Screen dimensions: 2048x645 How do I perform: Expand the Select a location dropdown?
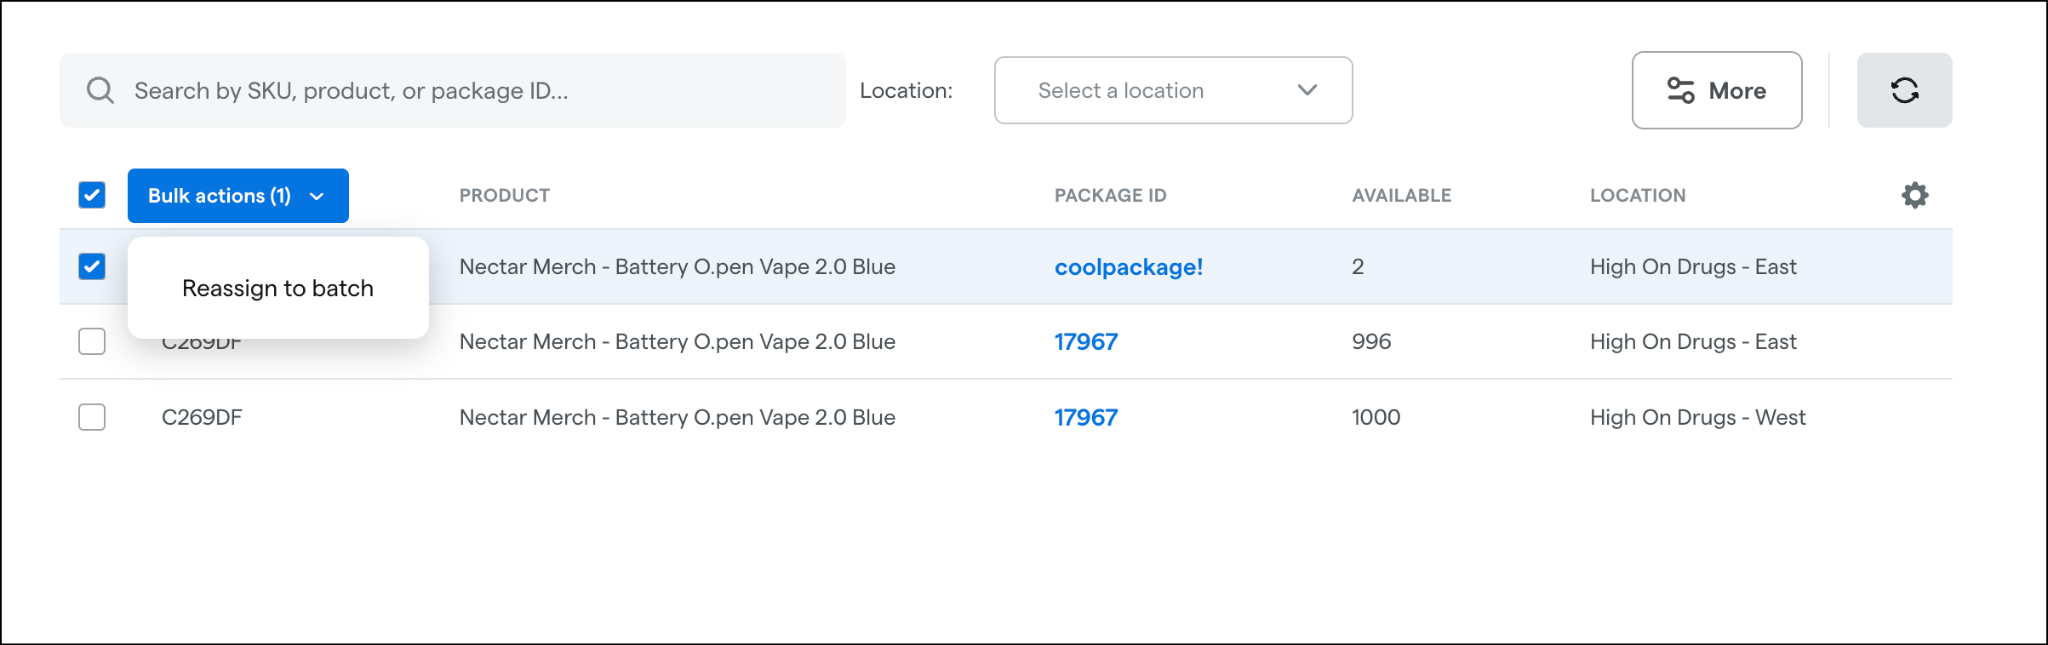[x=1173, y=90]
